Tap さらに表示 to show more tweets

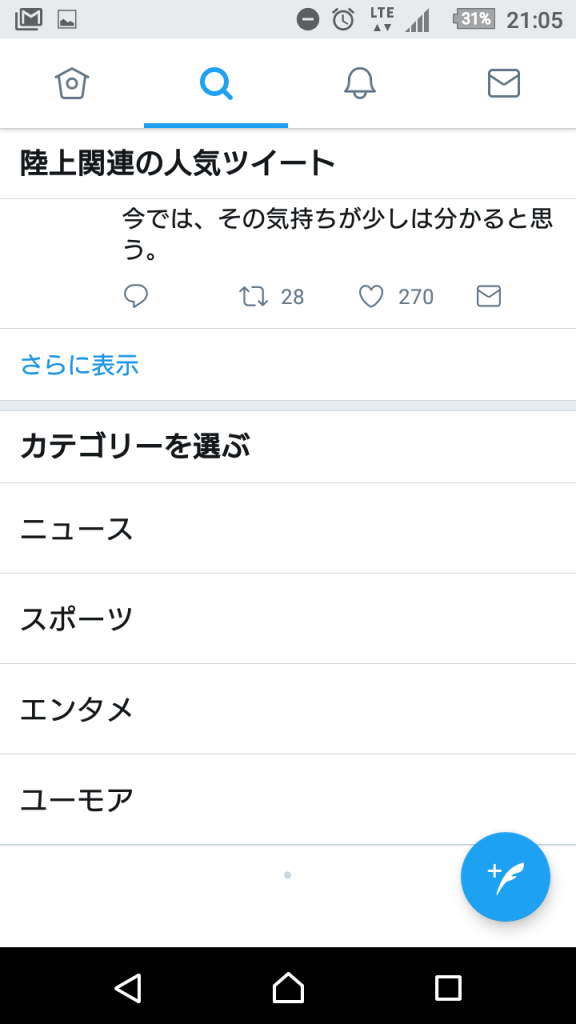pyautogui.click(x=78, y=366)
